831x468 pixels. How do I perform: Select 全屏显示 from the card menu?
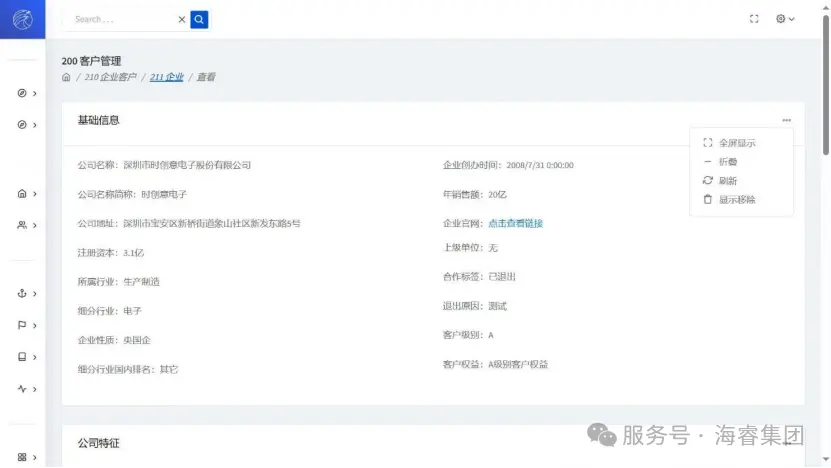pyautogui.click(x=736, y=143)
